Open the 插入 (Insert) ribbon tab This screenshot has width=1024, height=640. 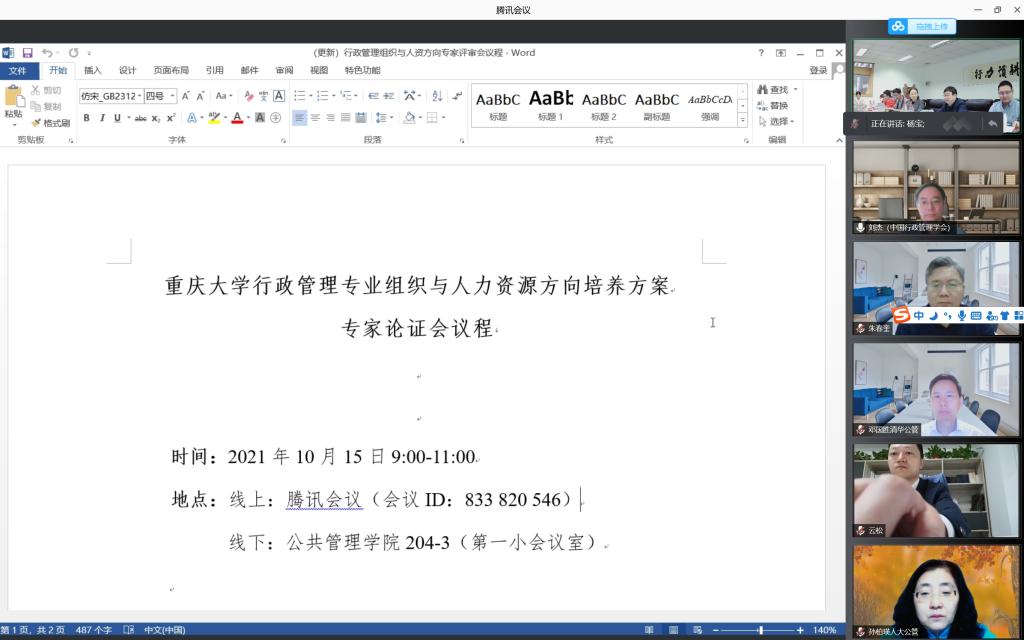(92, 70)
